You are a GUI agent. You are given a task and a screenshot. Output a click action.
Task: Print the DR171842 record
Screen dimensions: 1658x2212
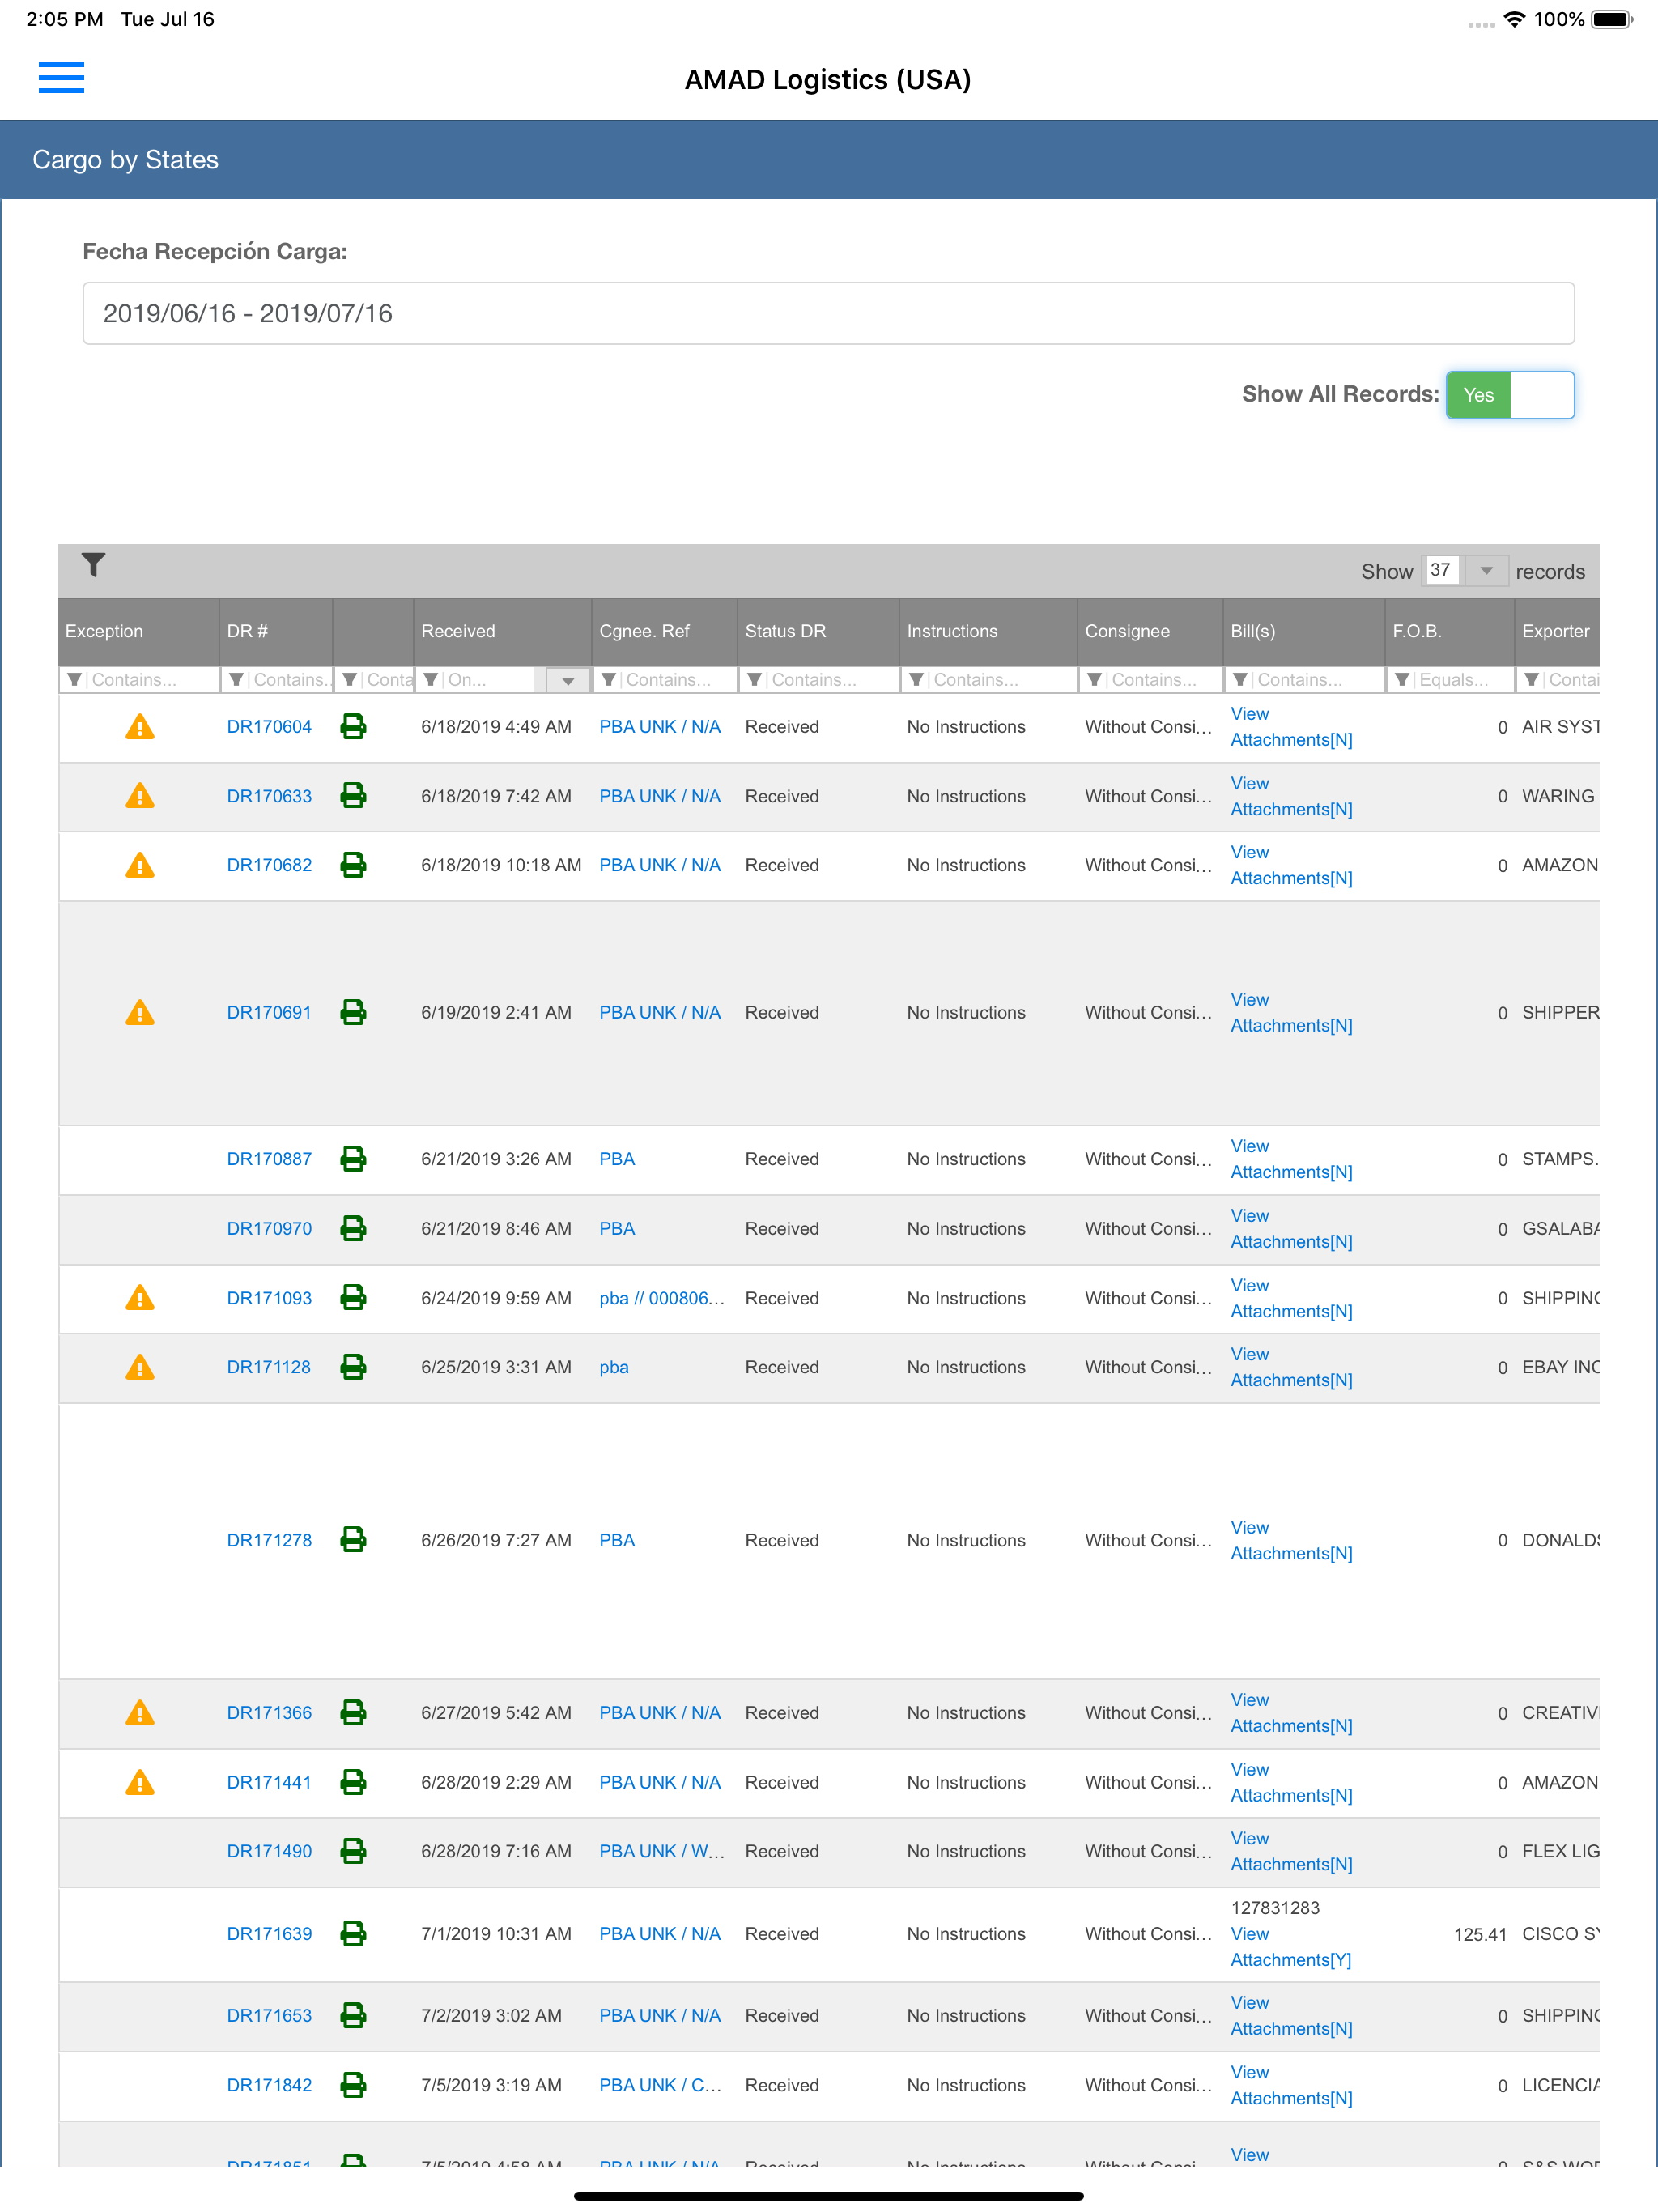click(x=353, y=2085)
